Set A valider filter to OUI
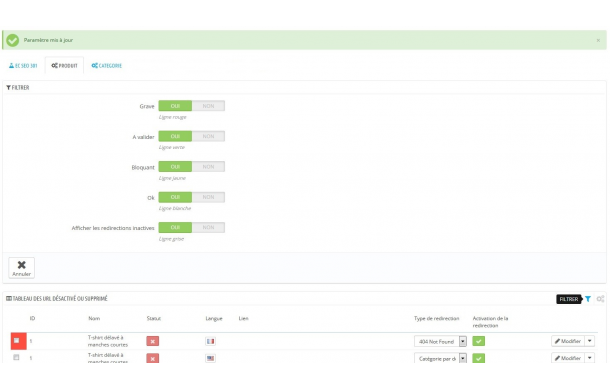 (x=175, y=136)
